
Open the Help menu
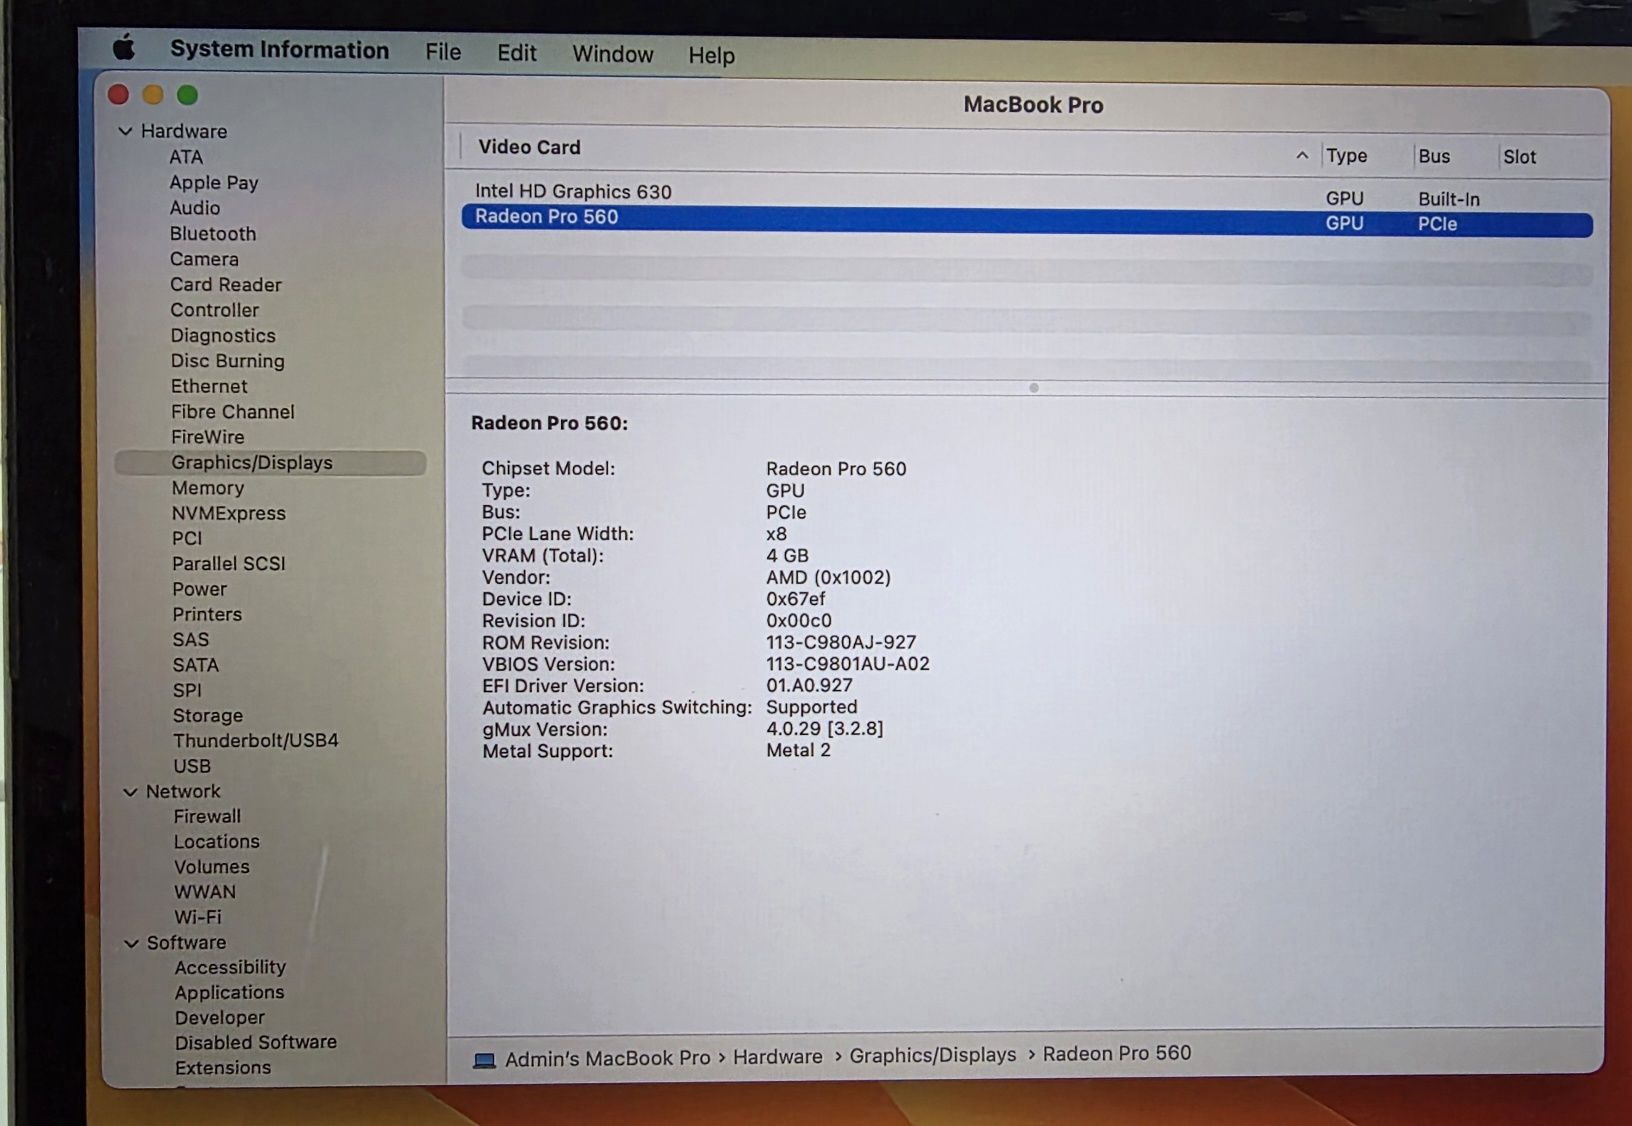[711, 55]
